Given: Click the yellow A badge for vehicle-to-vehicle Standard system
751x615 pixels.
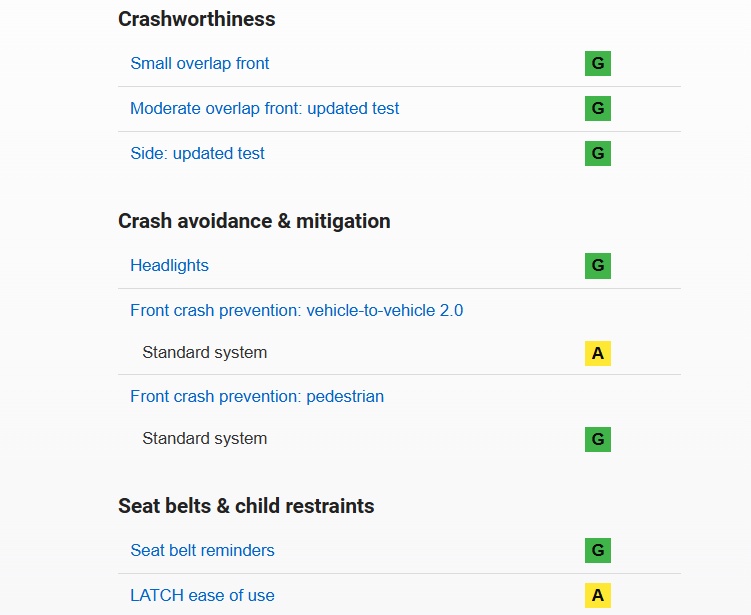Looking at the screenshot, I should coord(598,353).
